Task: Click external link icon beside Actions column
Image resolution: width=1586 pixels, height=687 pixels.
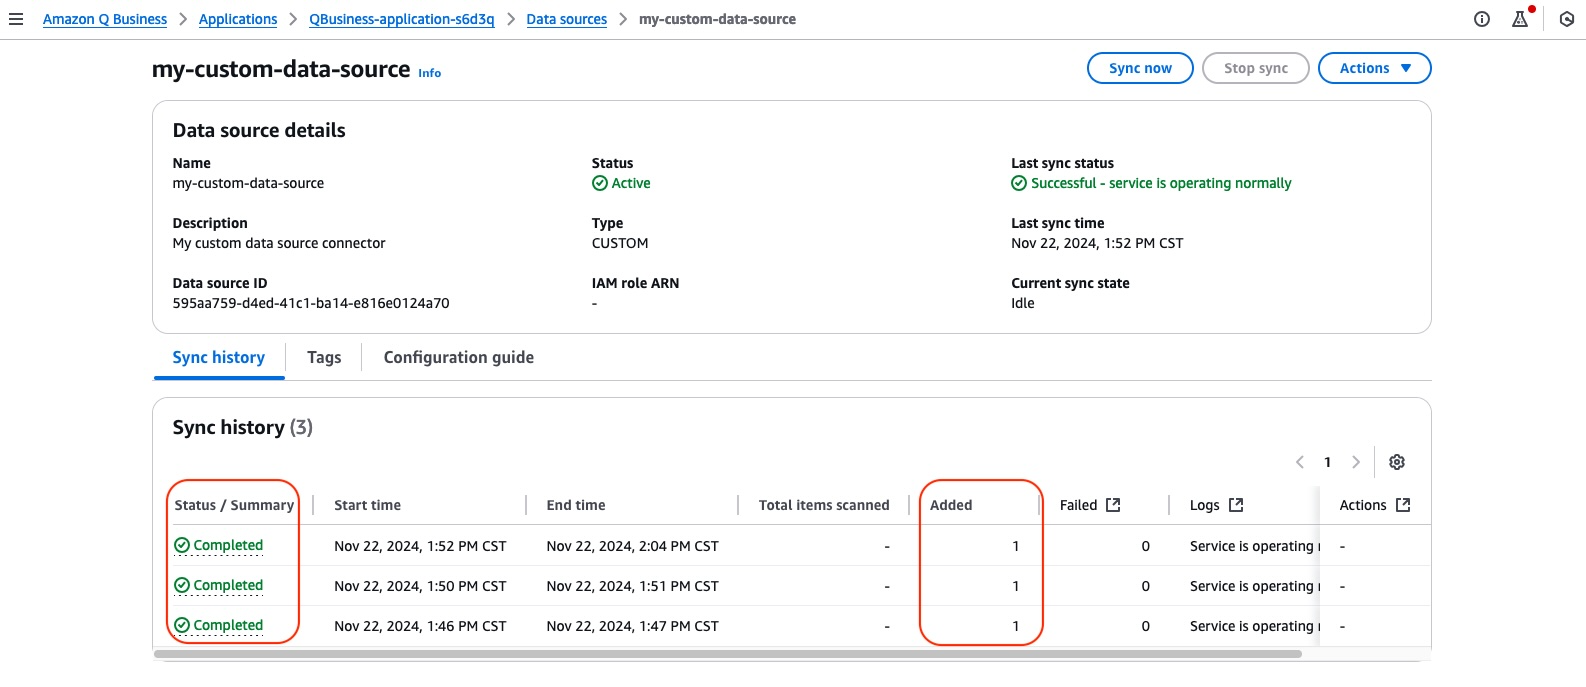Action: pos(1403,505)
